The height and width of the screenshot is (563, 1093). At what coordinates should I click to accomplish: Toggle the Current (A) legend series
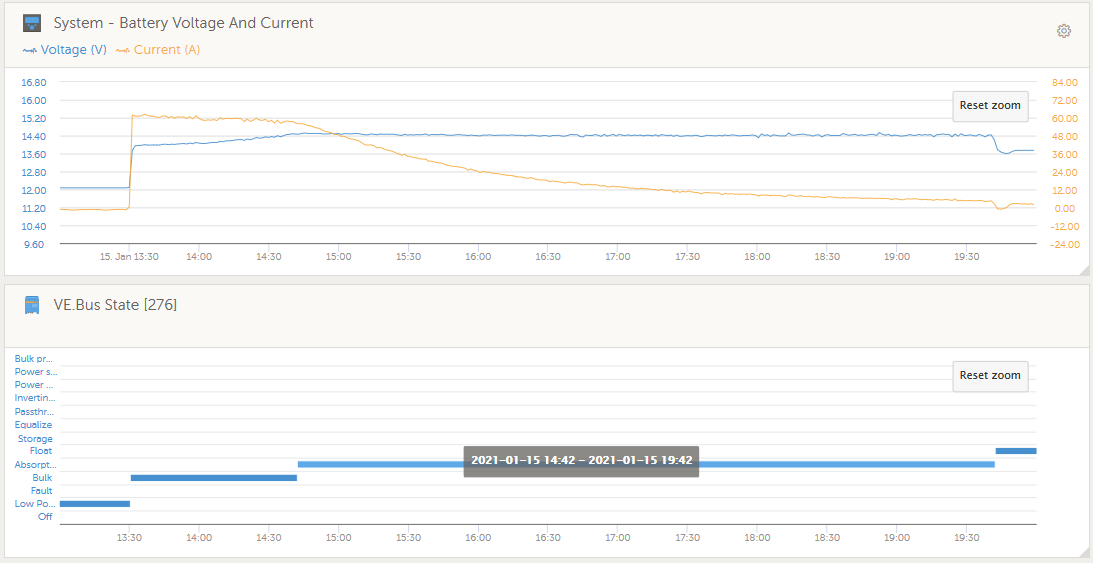(158, 49)
